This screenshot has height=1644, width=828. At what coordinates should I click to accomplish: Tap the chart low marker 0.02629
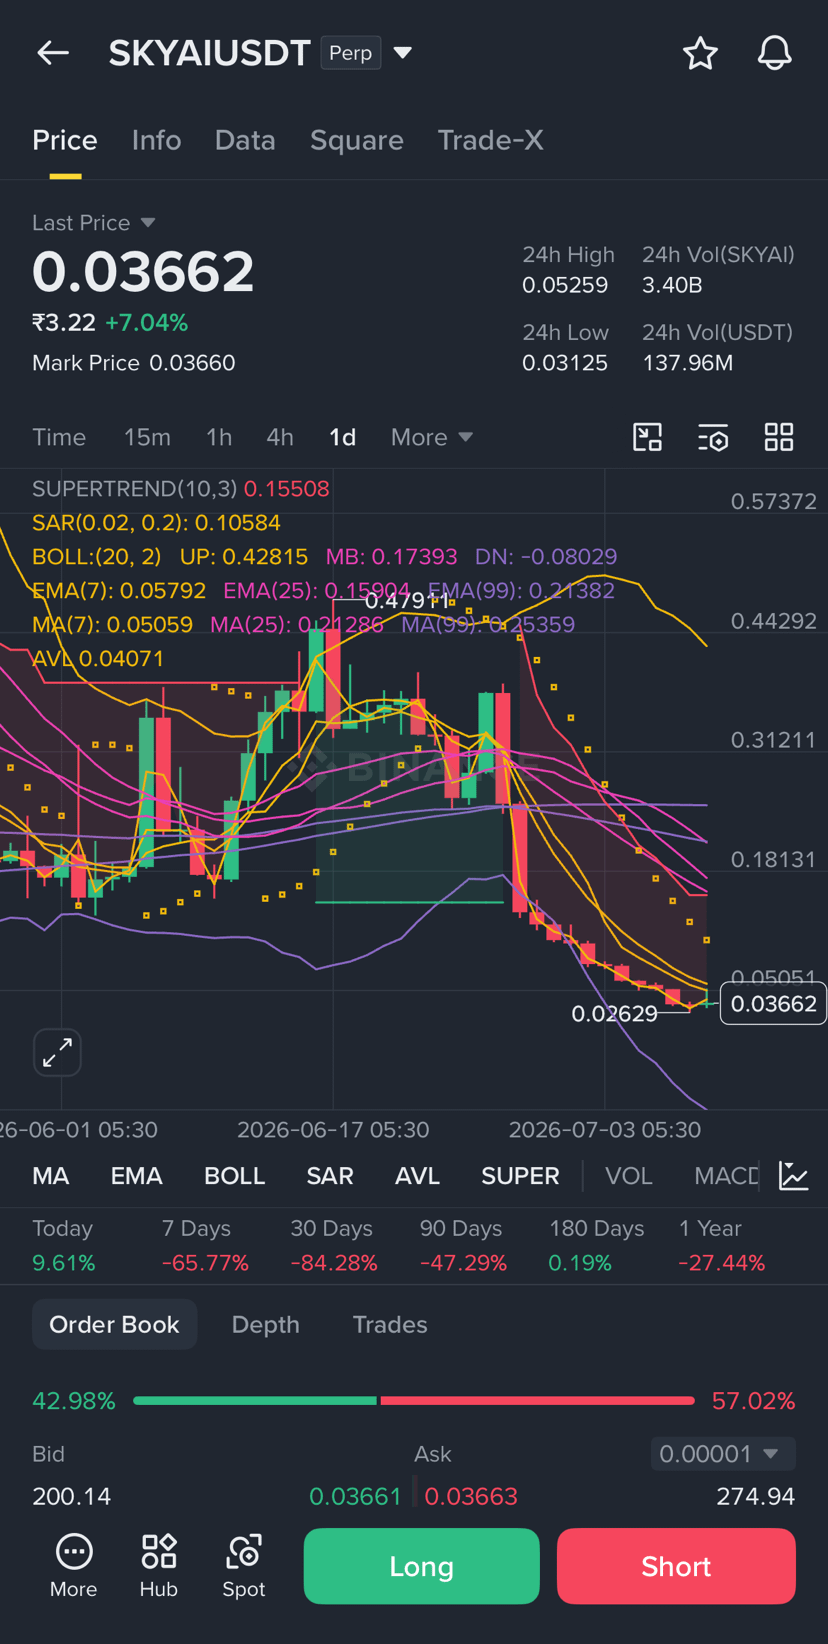[614, 1014]
